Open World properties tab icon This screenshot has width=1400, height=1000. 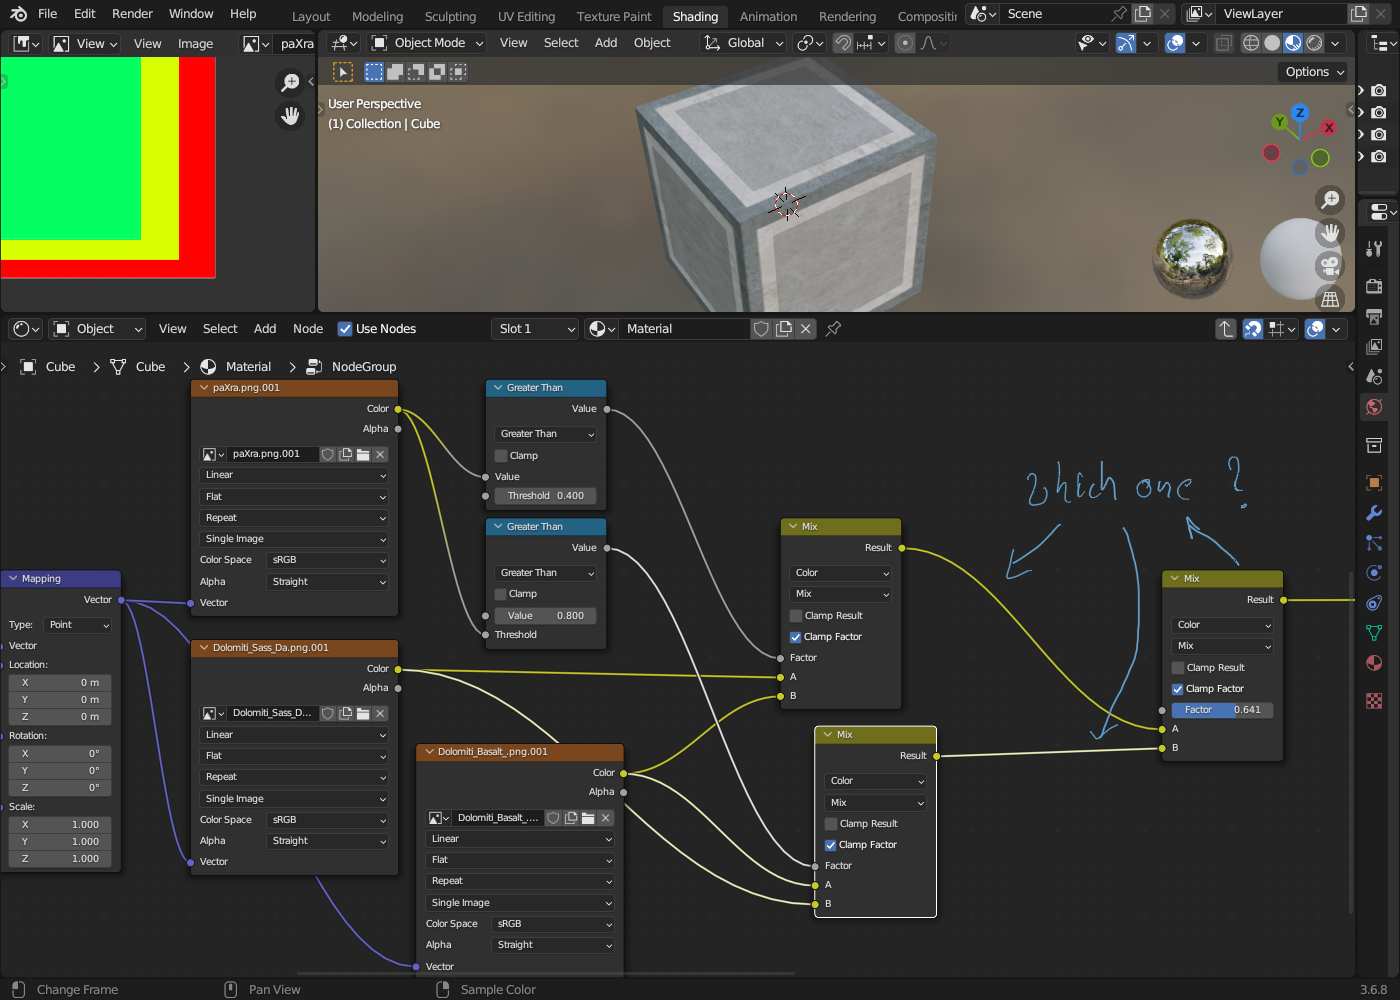(x=1374, y=407)
